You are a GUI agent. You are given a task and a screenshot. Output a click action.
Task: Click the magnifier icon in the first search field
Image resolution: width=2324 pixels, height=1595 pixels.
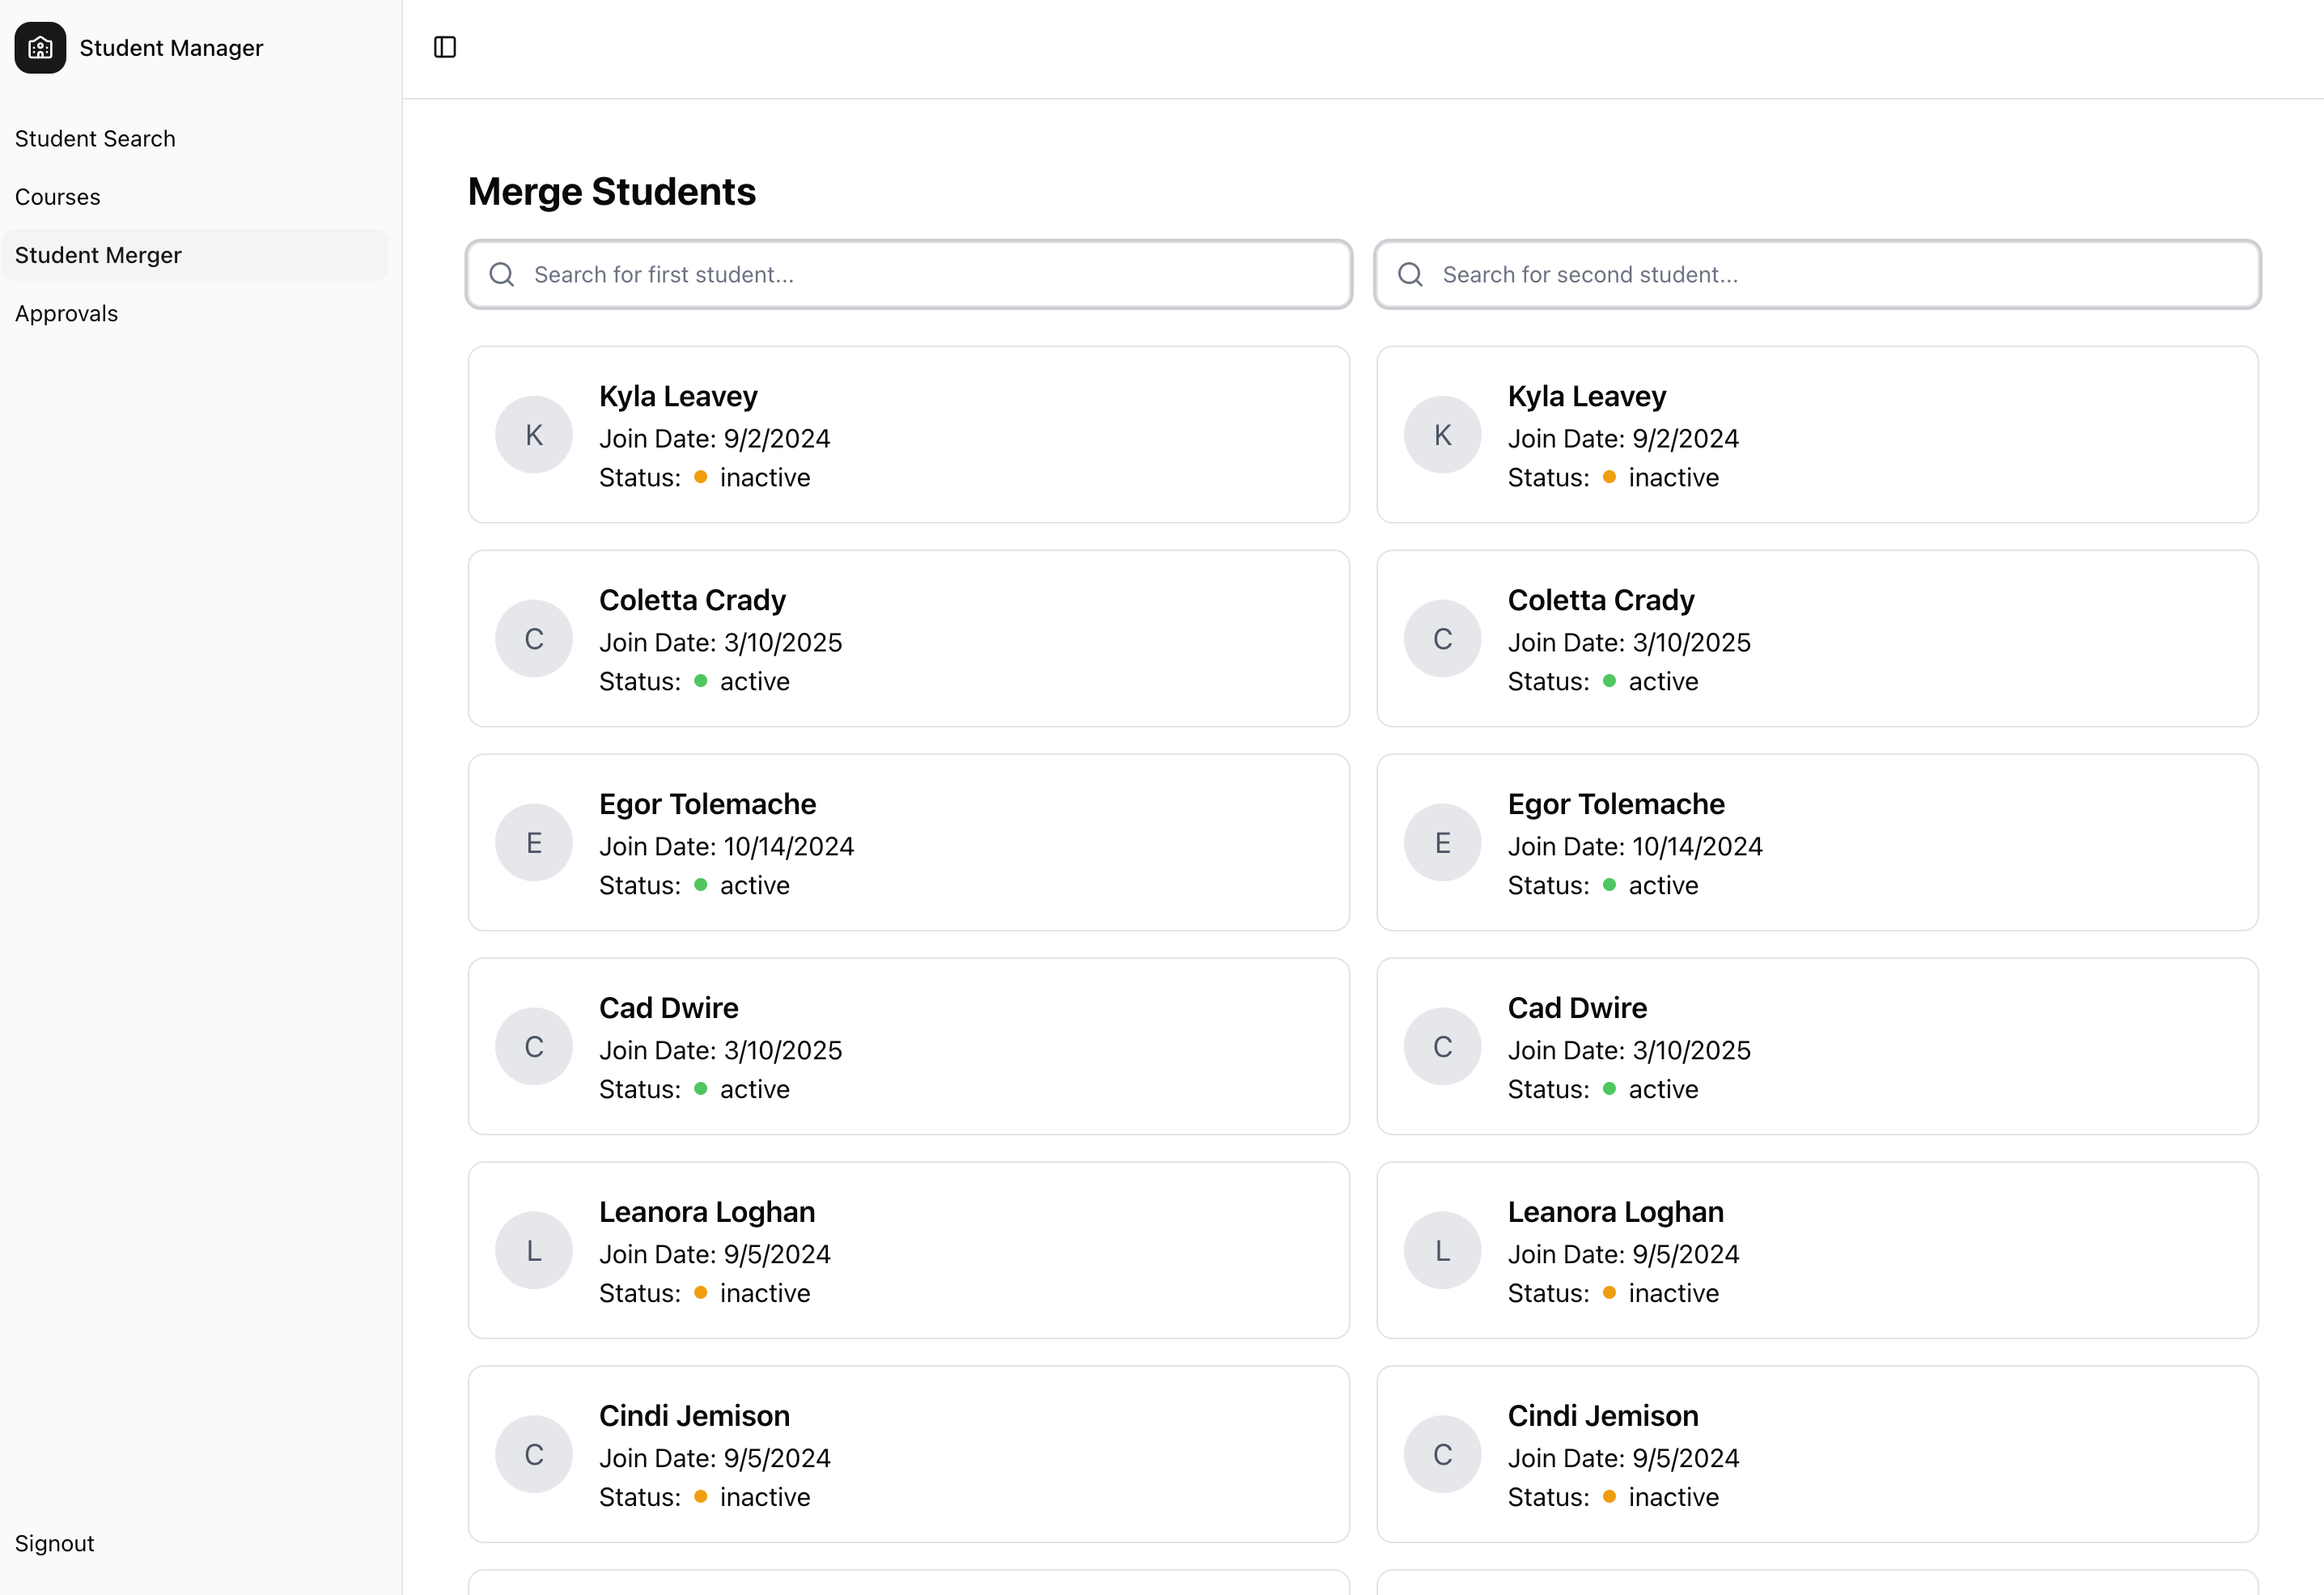click(502, 274)
